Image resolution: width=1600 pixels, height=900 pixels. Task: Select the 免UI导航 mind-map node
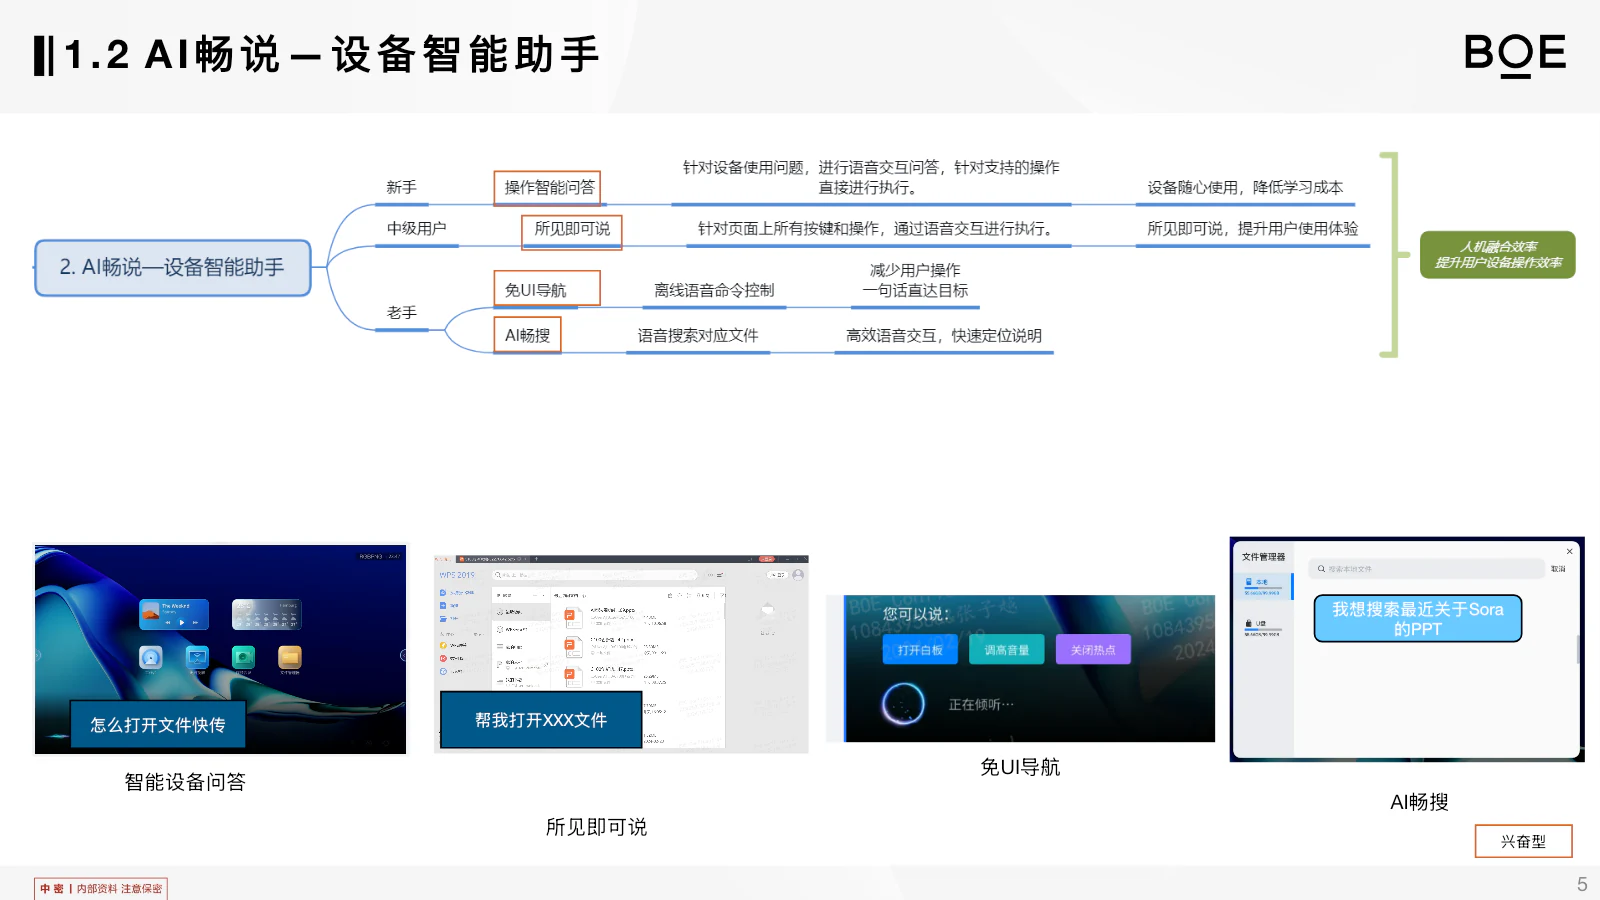[x=547, y=290]
